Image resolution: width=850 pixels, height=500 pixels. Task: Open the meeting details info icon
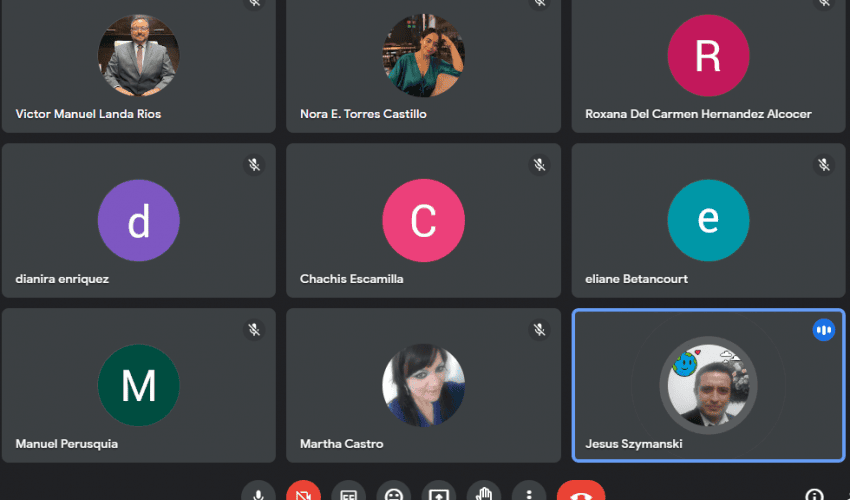pyautogui.click(x=814, y=494)
